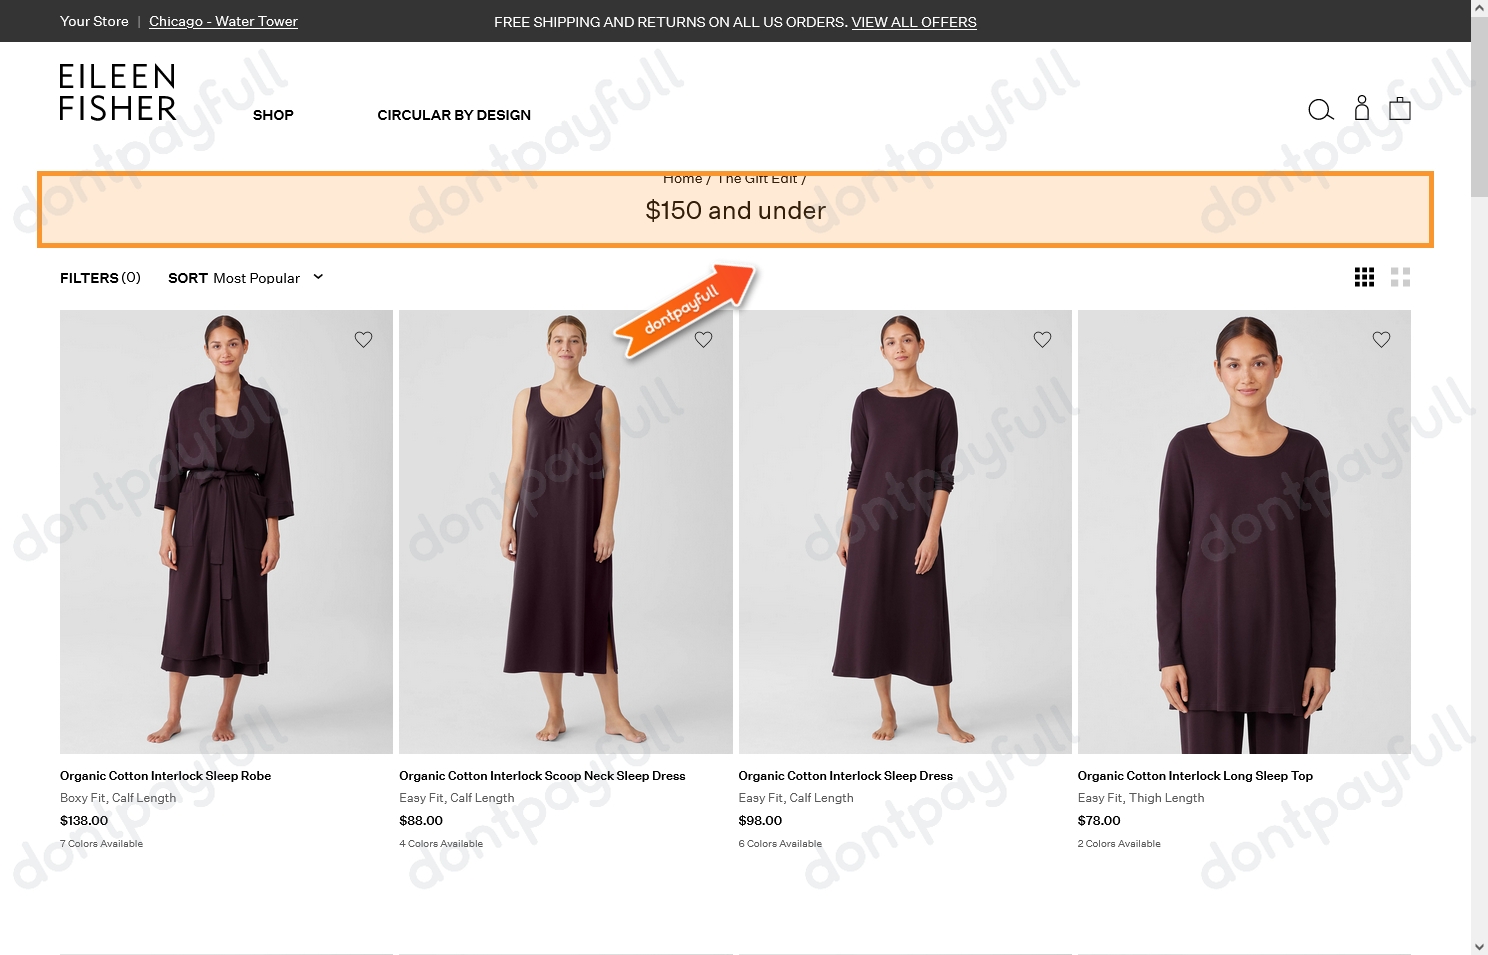Screen dimensions: 1488x955
Task: Switch to the larger two-column view icon
Action: click(1400, 277)
